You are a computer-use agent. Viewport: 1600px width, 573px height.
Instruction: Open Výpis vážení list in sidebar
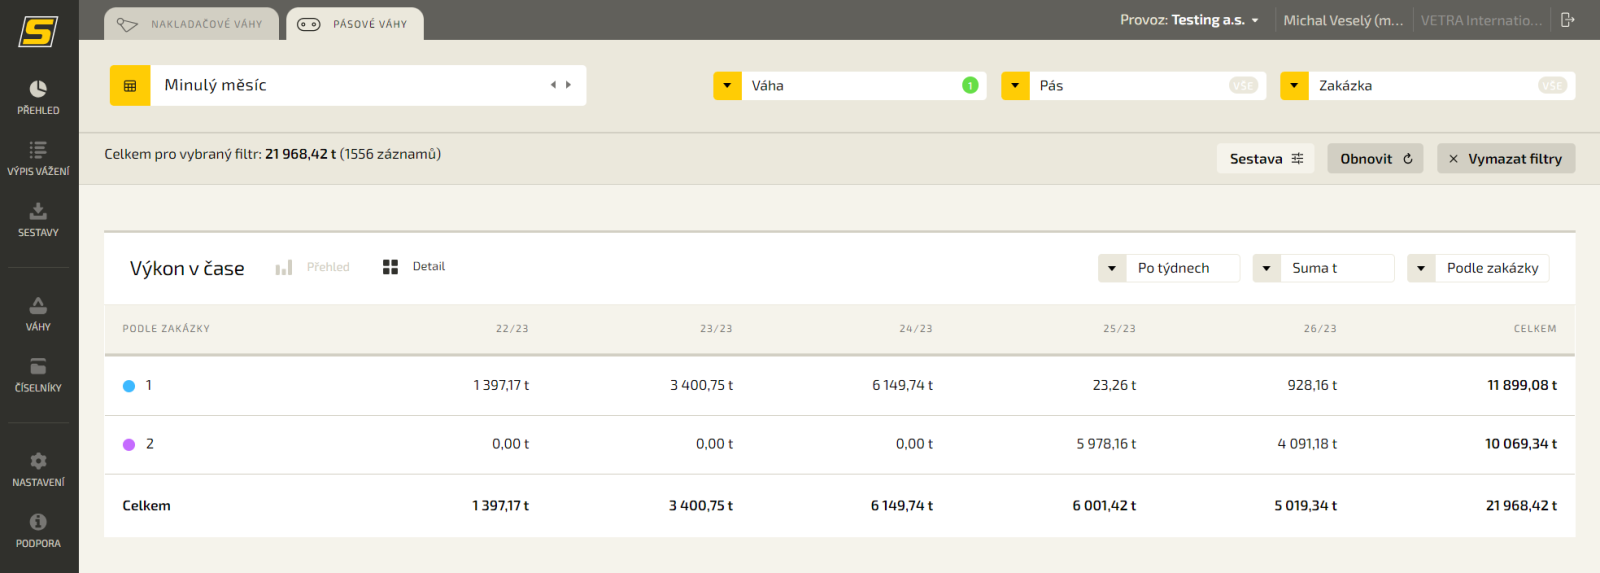click(38, 158)
